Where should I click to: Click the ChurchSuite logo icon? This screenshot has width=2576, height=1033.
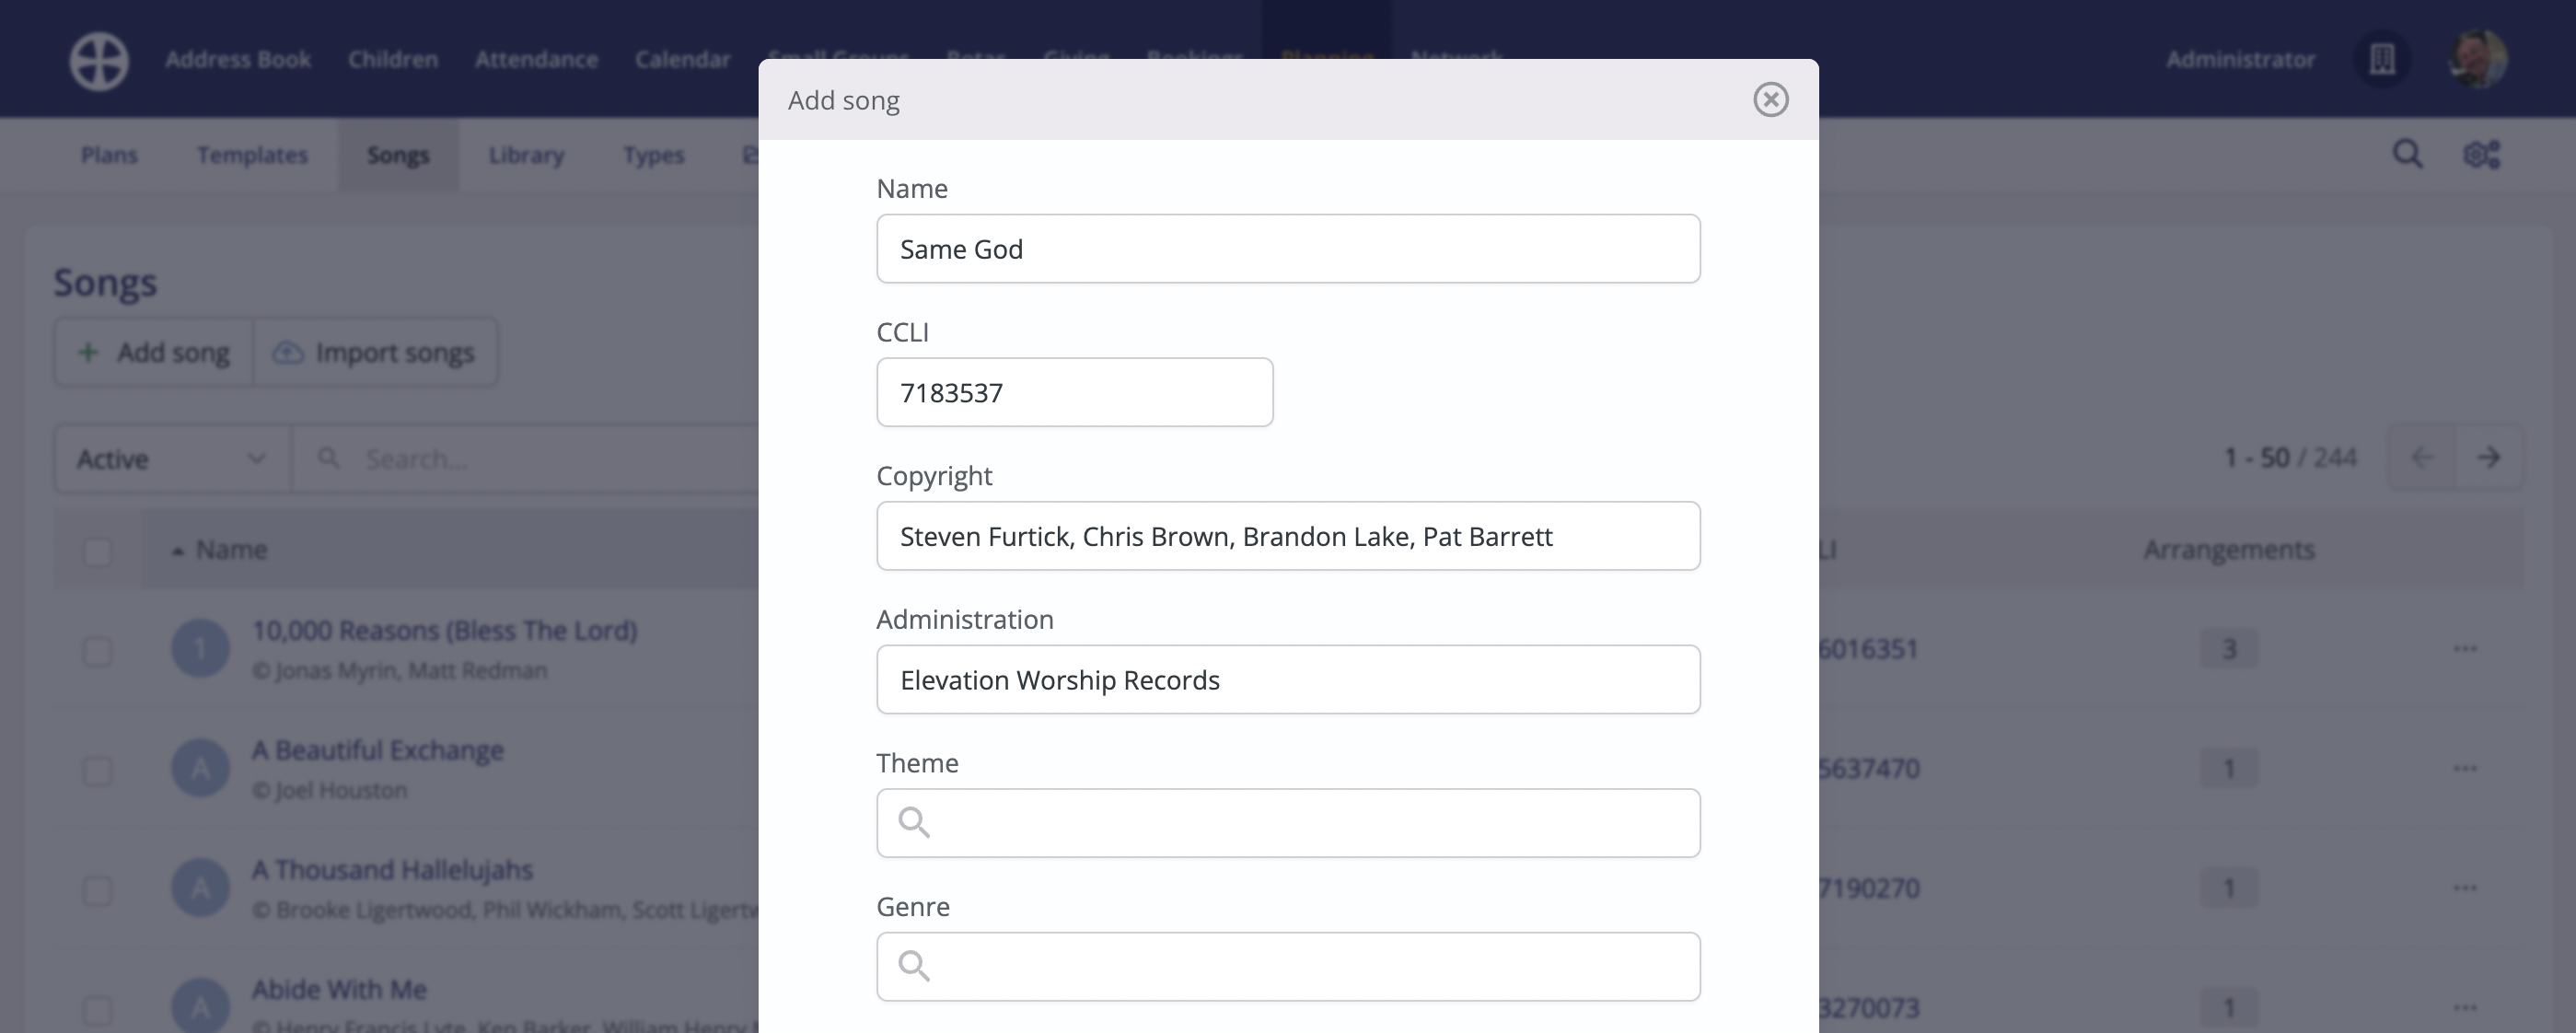98,60
